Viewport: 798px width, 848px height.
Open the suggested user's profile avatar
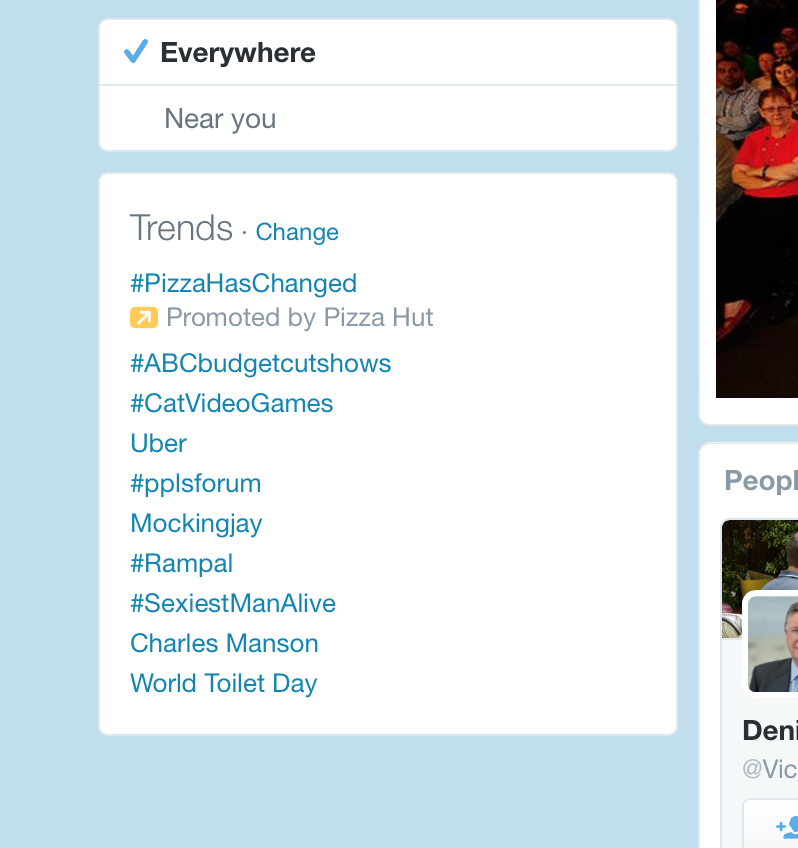point(773,643)
